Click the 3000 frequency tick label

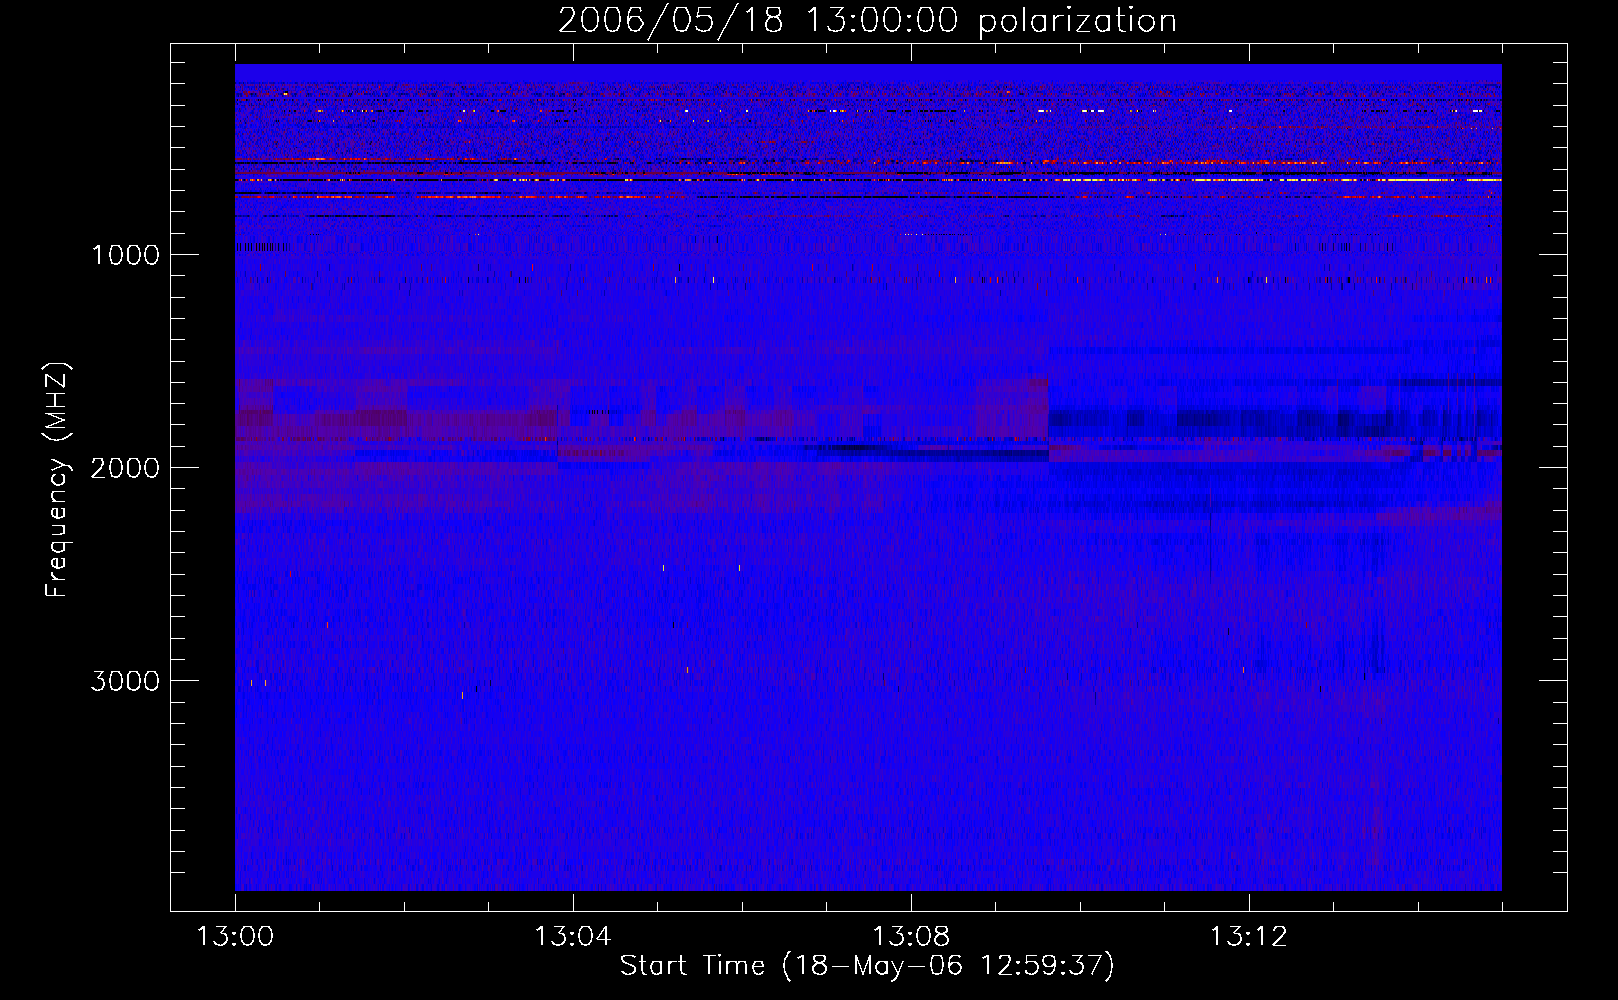point(125,681)
